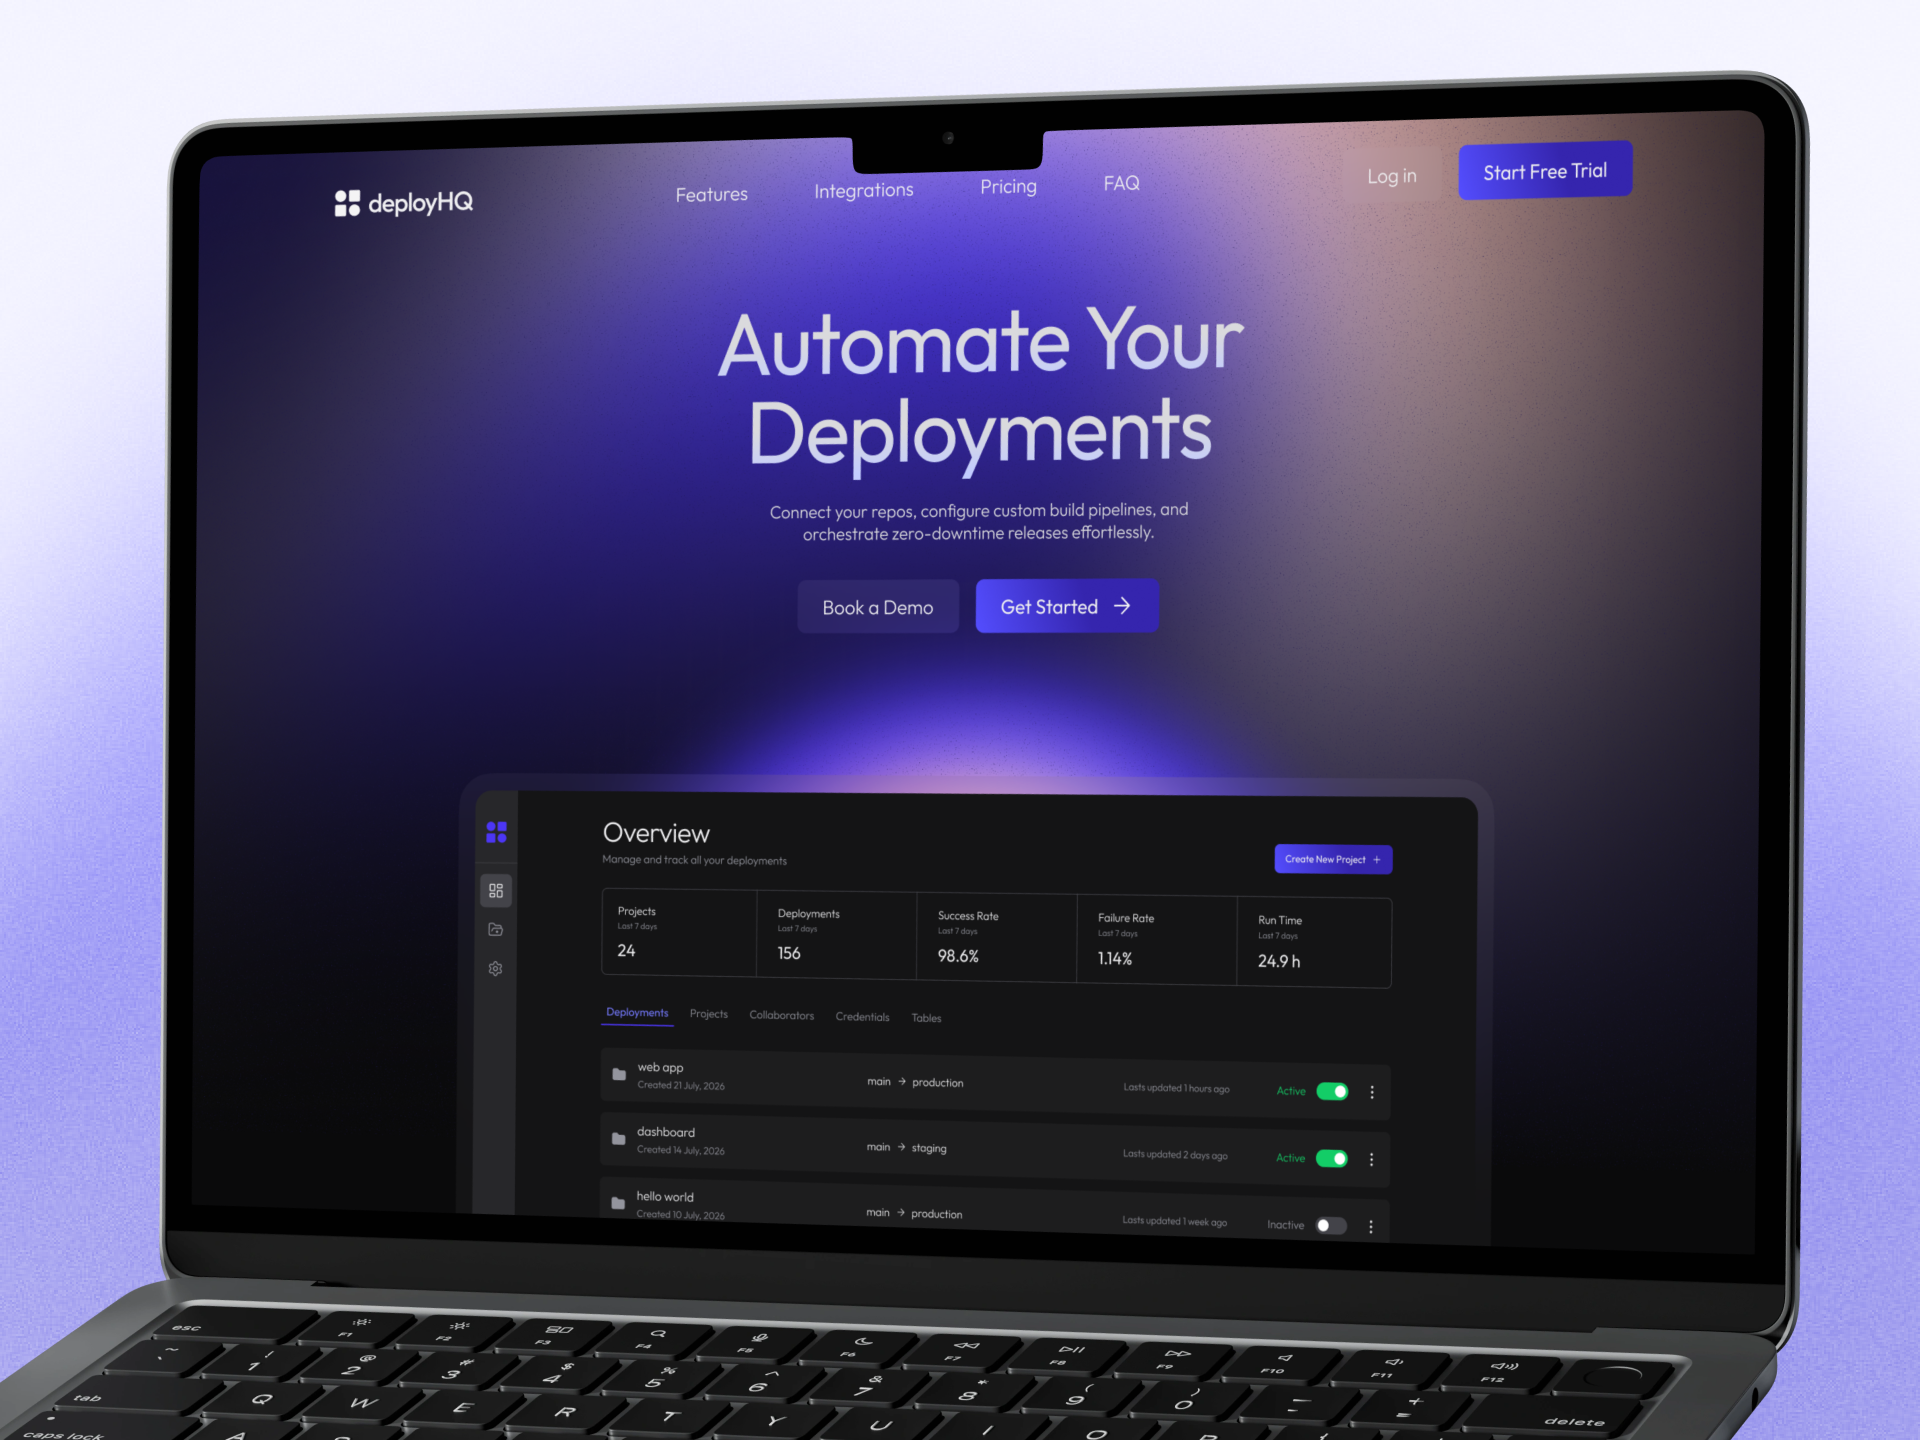Go to the Pricing page
This screenshot has width=1920, height=1440.
[x=1008, y=187]
